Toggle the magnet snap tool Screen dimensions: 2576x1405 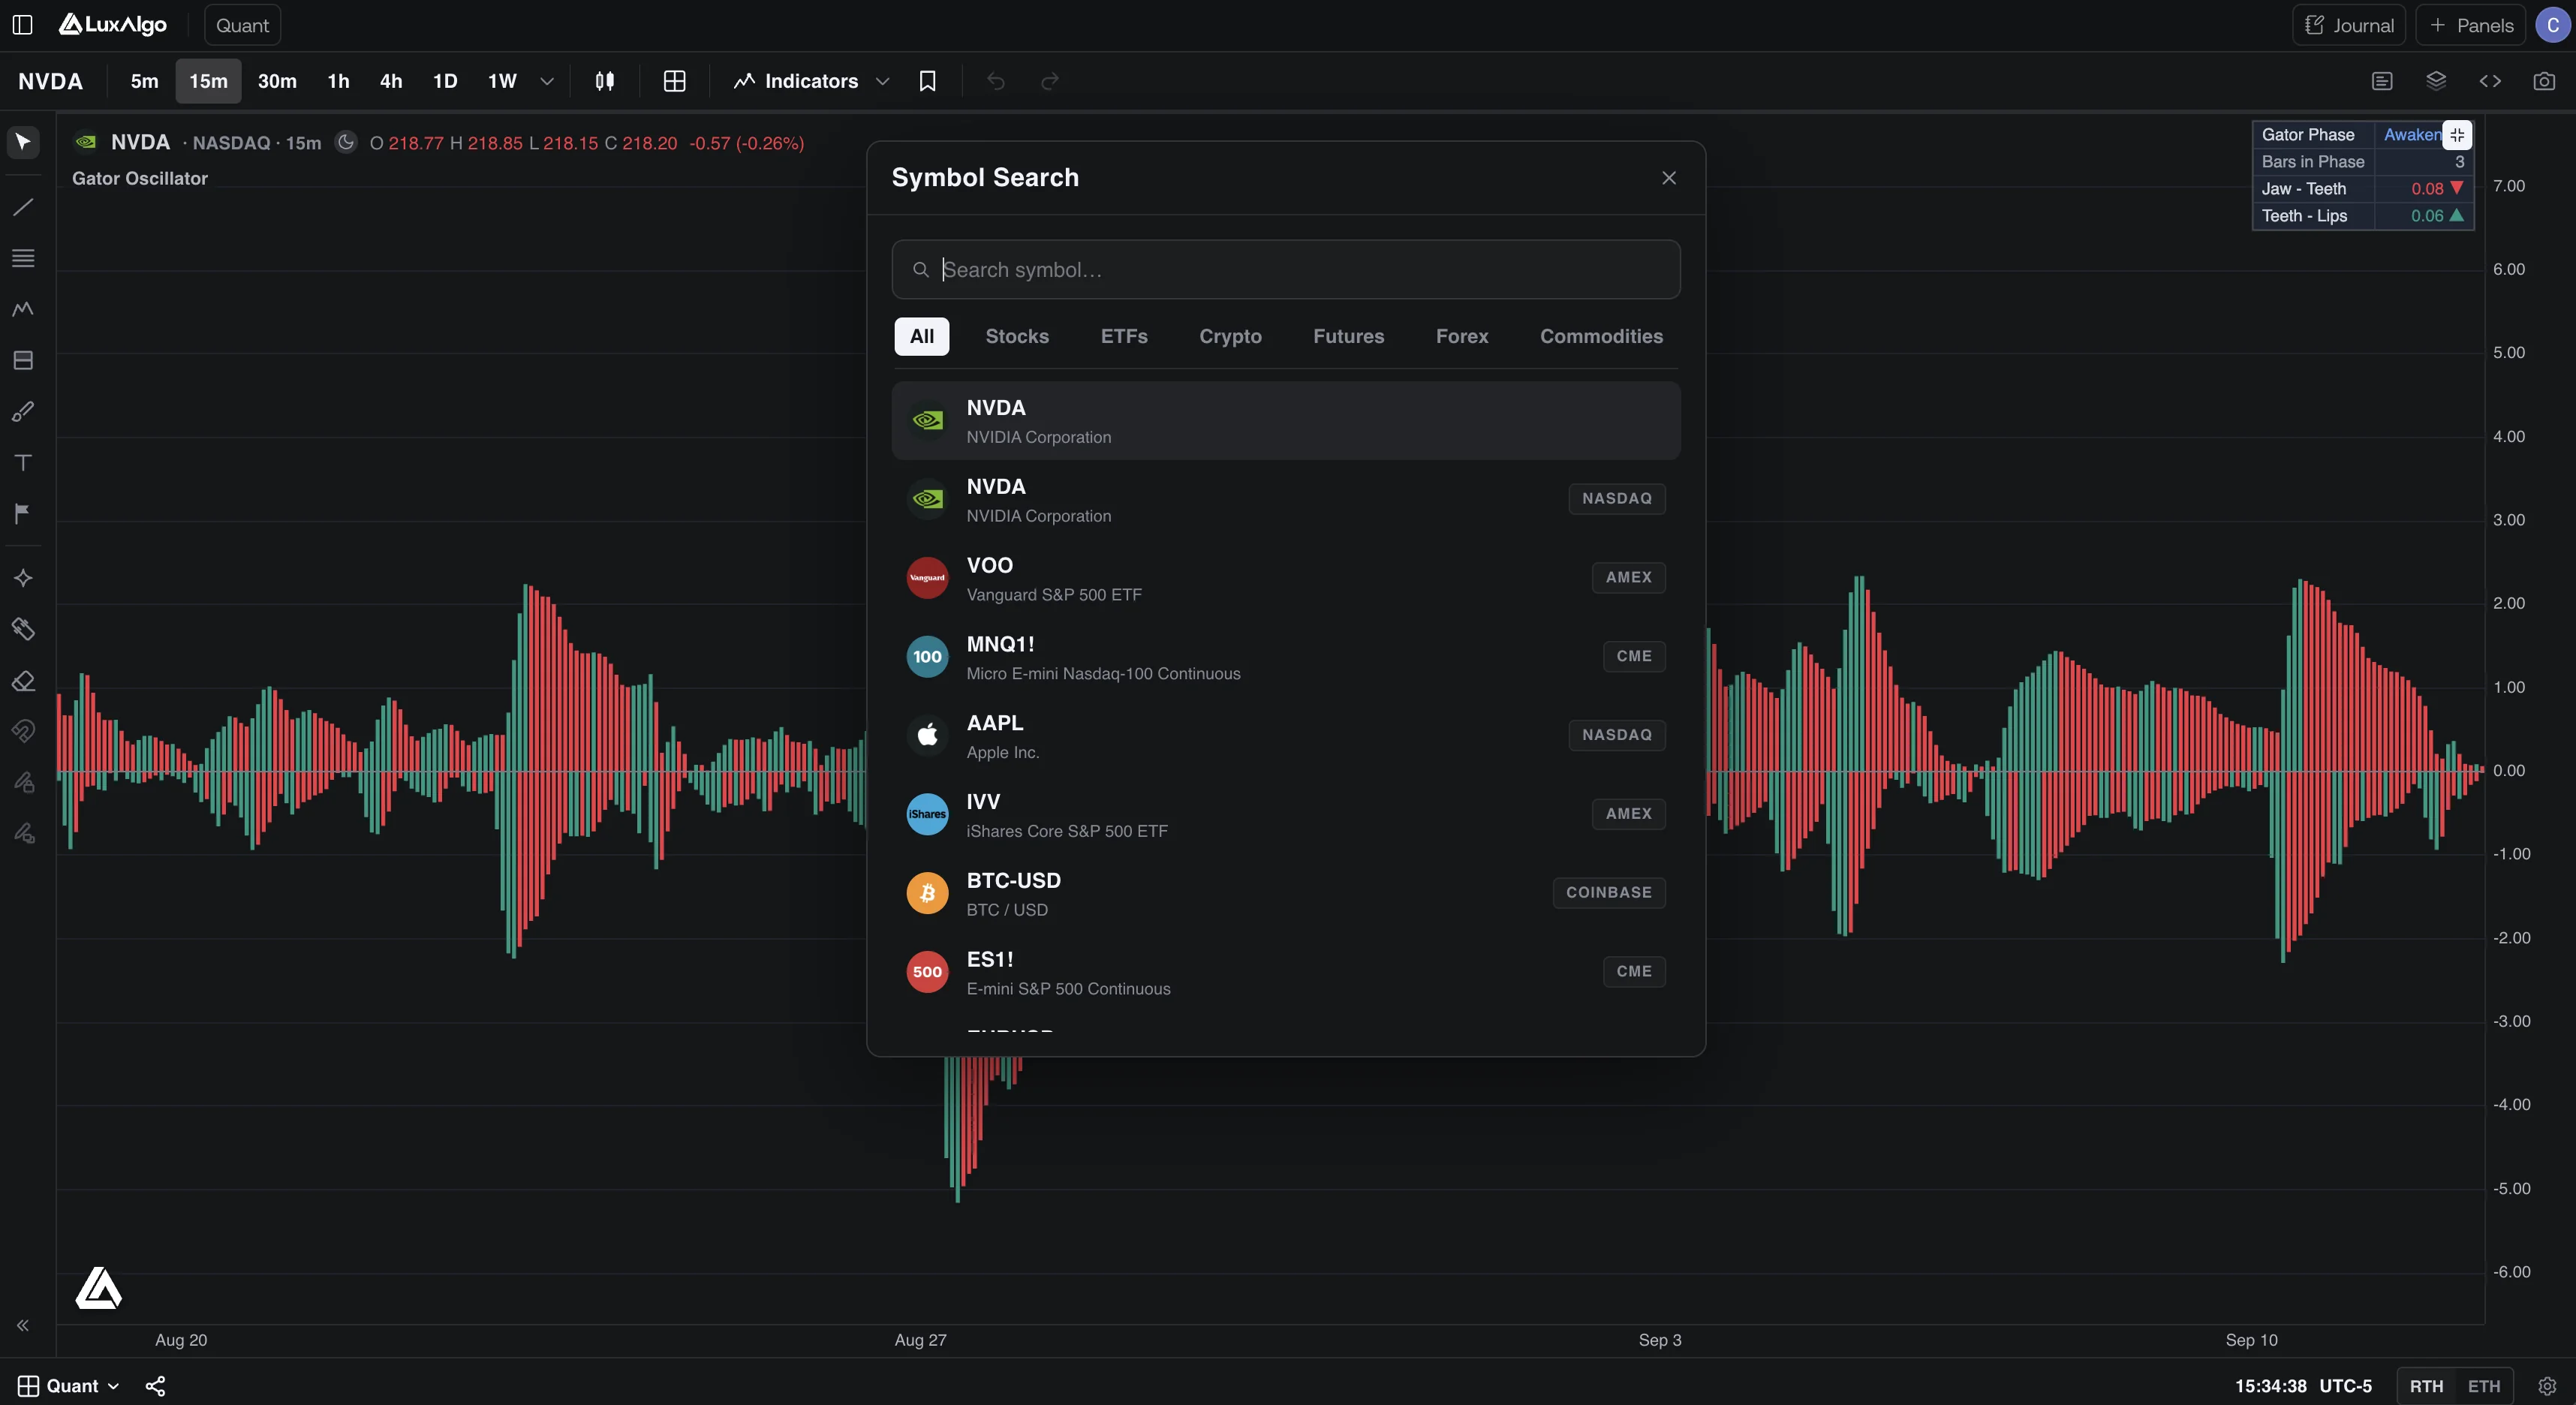[23, 732]
